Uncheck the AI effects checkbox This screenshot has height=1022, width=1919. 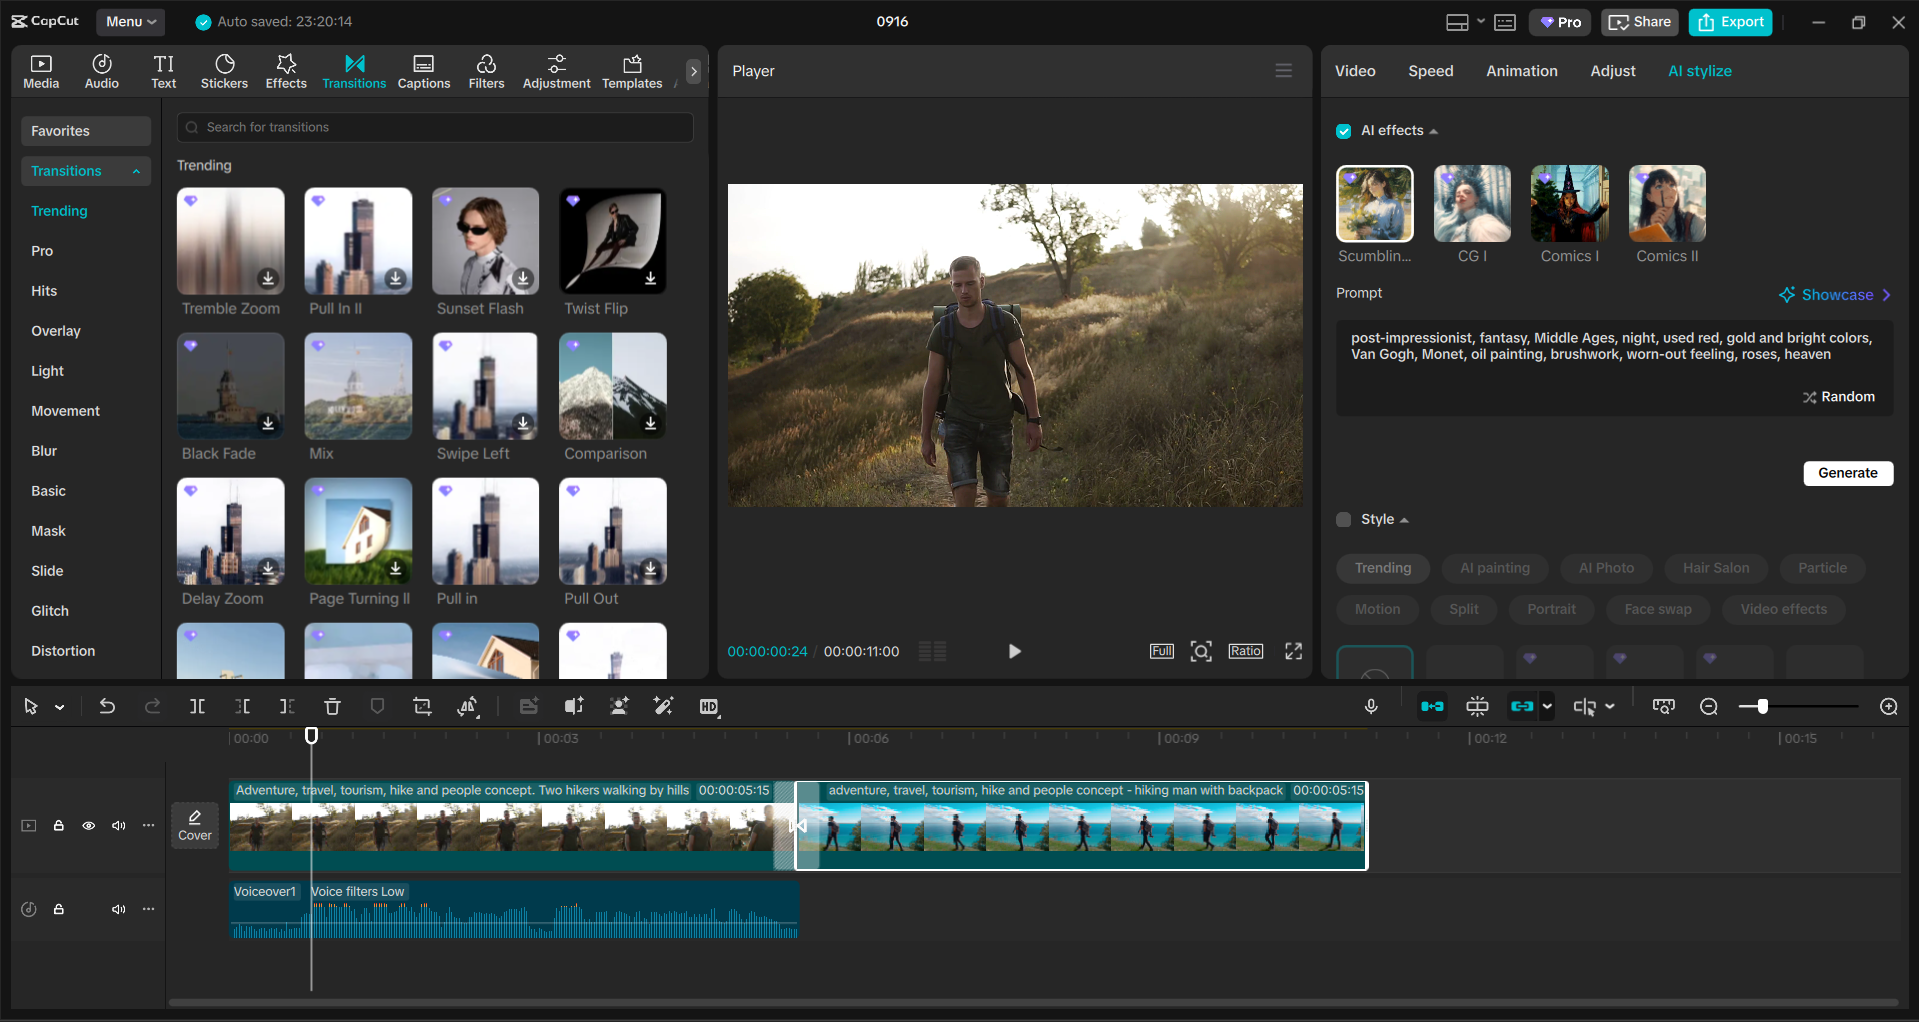[1344, 131]
